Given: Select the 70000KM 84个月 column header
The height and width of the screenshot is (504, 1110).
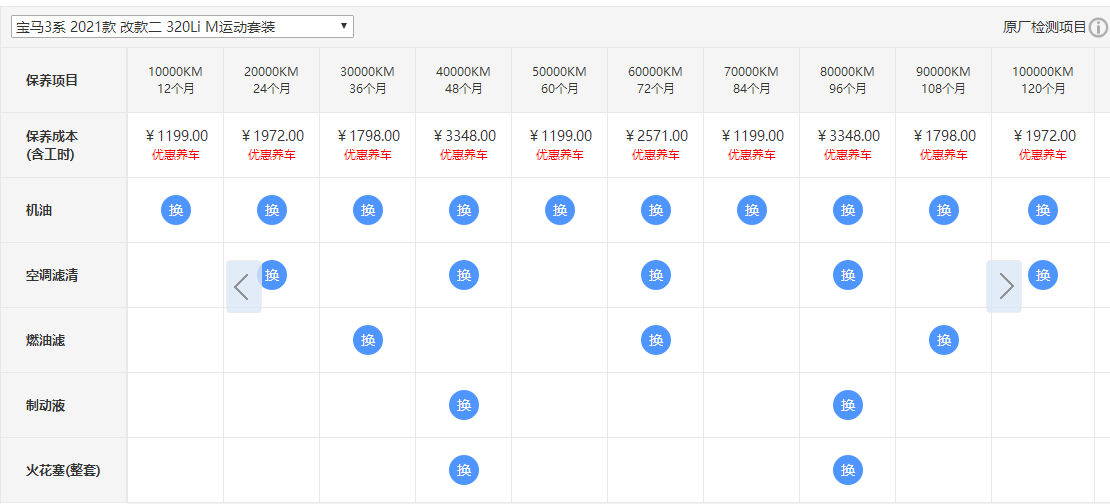Looking at the screenshot, I should [x=752, y=80].
